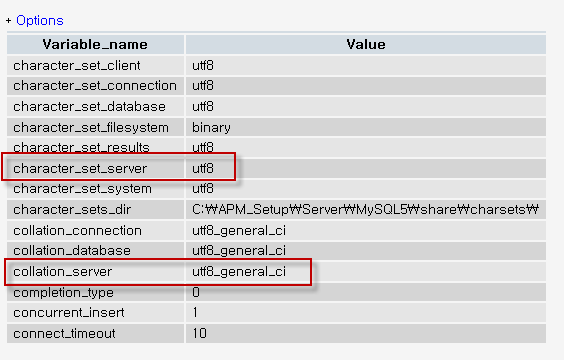Select the concurrent_insert value of 1
The image size is (564, 360).
click(195, 313)
